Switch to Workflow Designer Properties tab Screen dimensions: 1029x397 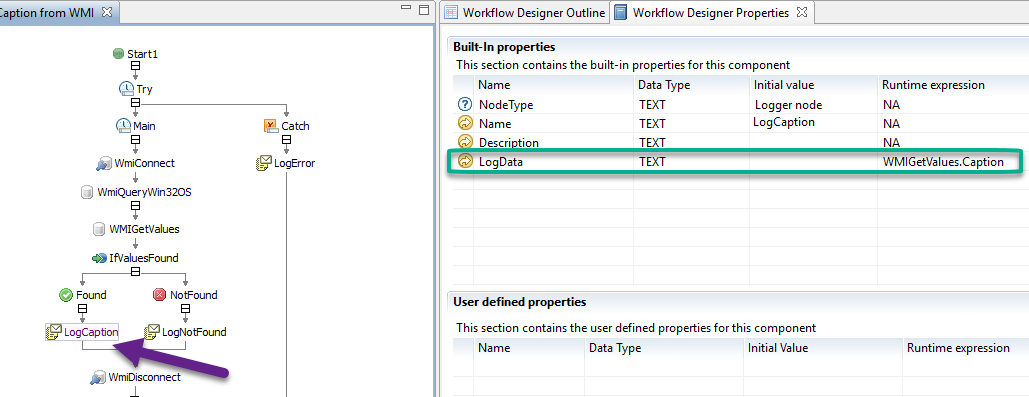(711, 13)
